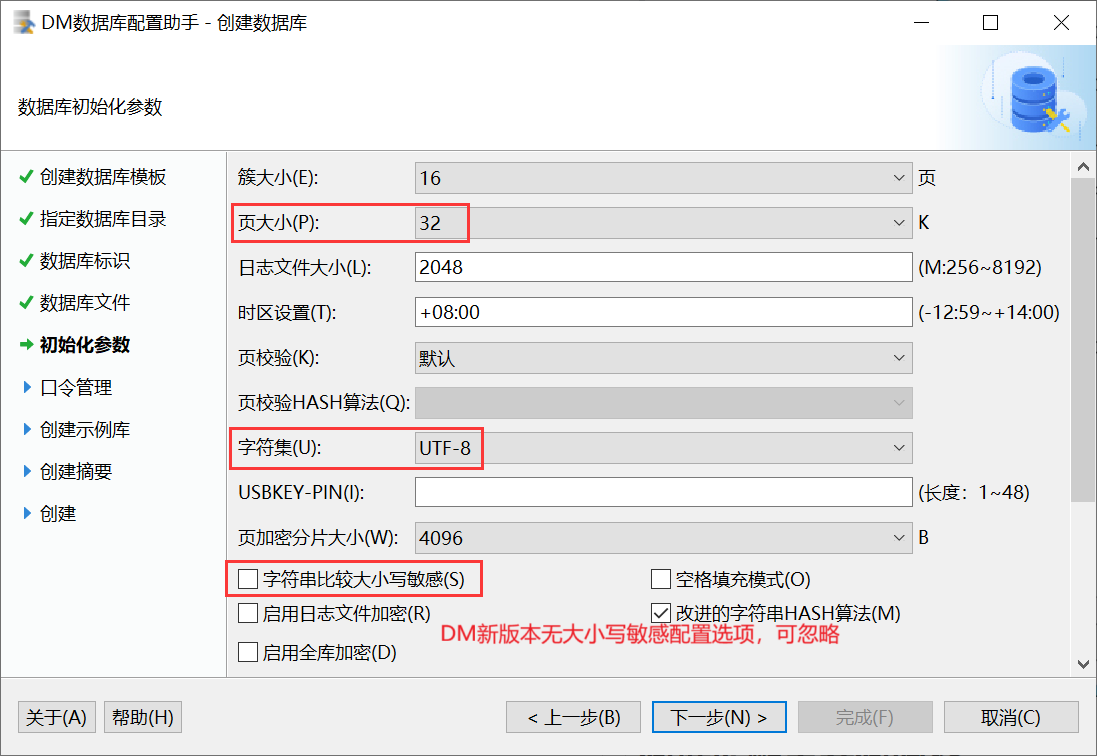Click the DM database assistant title bar icon

coord(24,22)
